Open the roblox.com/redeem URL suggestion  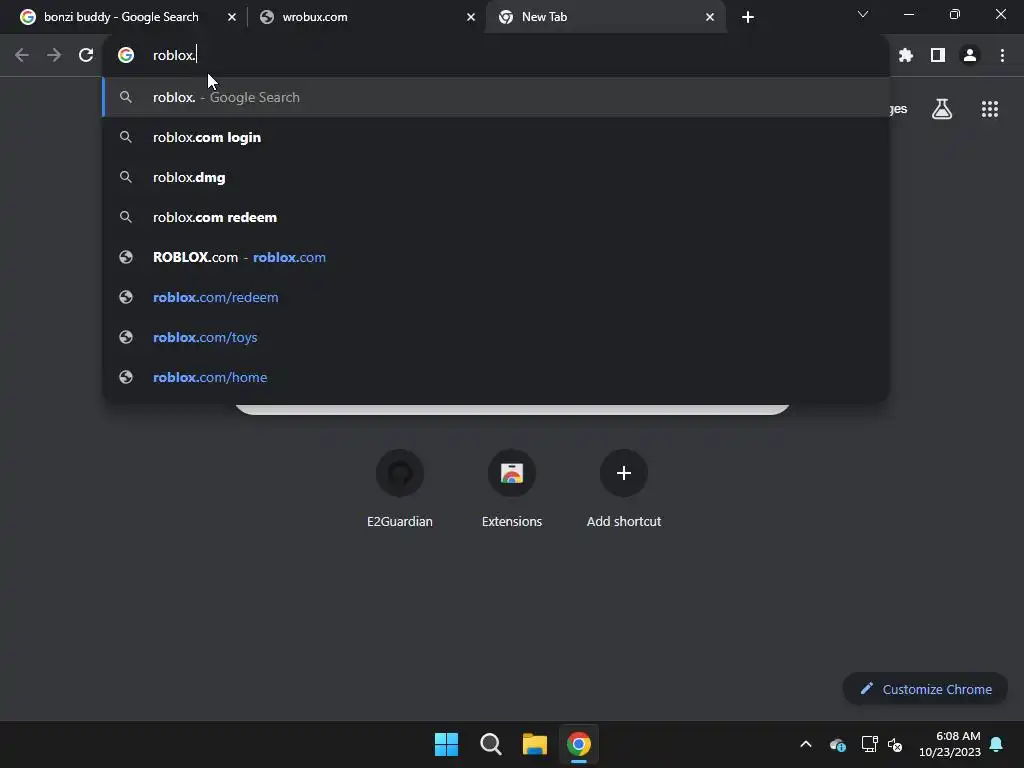496,297
